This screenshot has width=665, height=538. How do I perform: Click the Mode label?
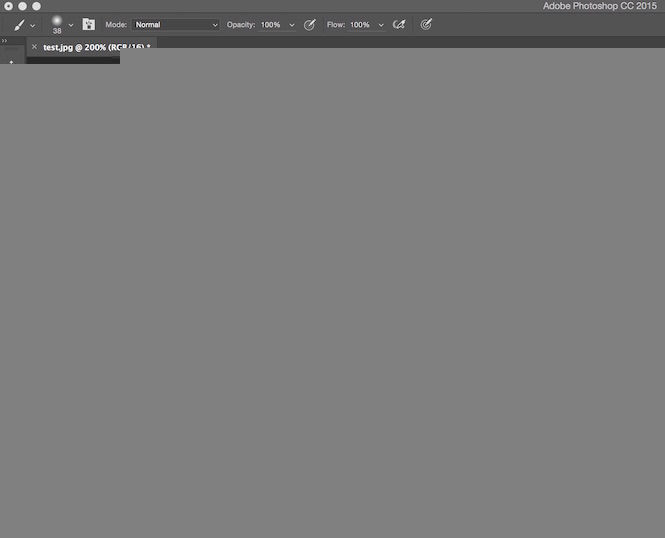coord(116,25)
